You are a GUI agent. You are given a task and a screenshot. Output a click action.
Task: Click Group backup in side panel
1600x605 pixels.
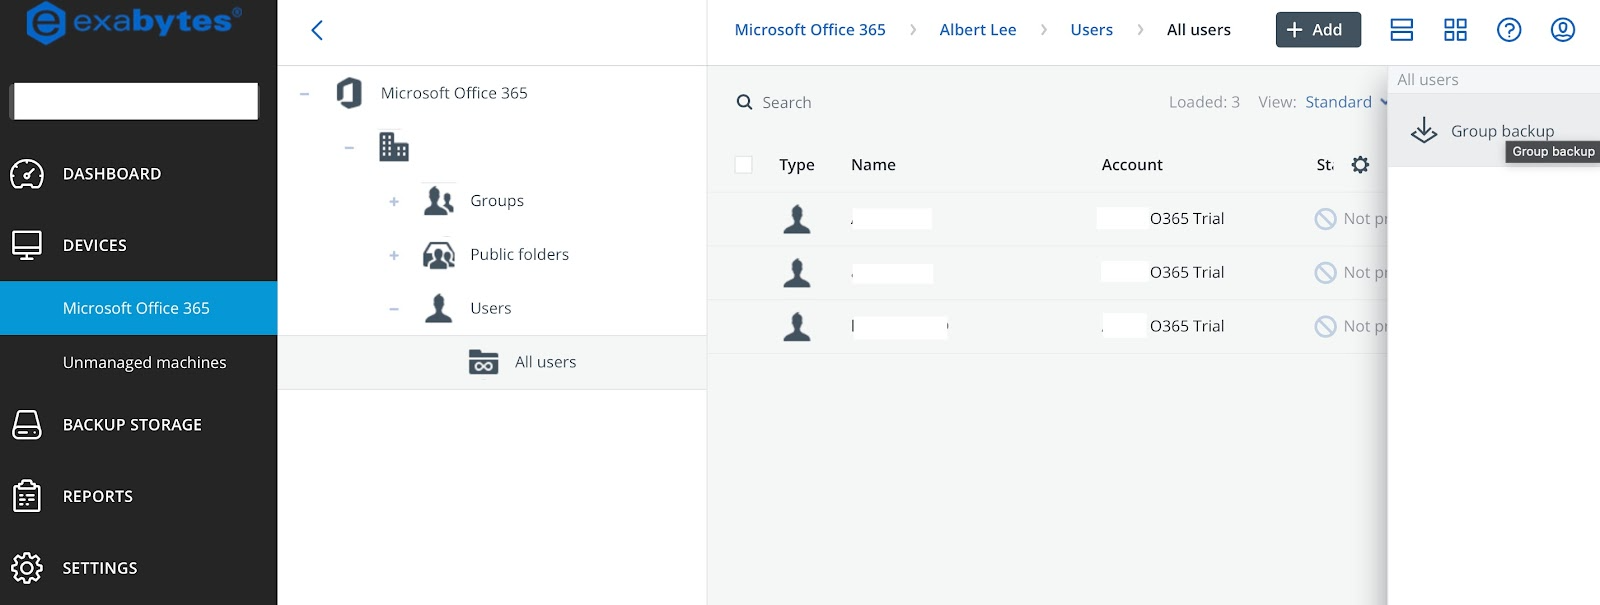coord(1494,131)
